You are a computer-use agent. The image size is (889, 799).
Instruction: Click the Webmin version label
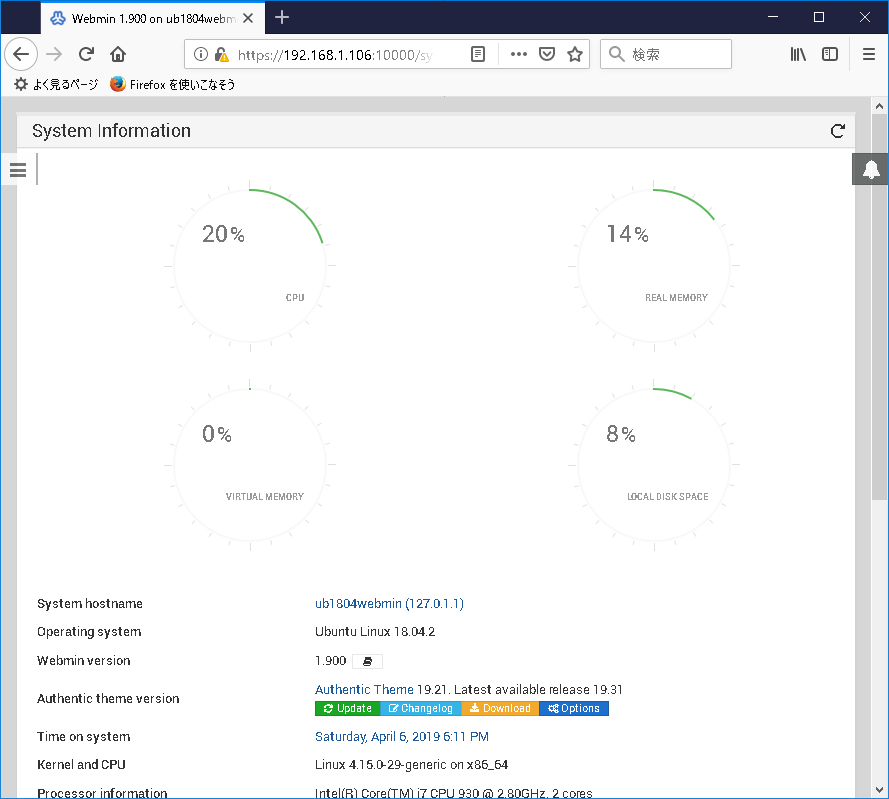84,661
